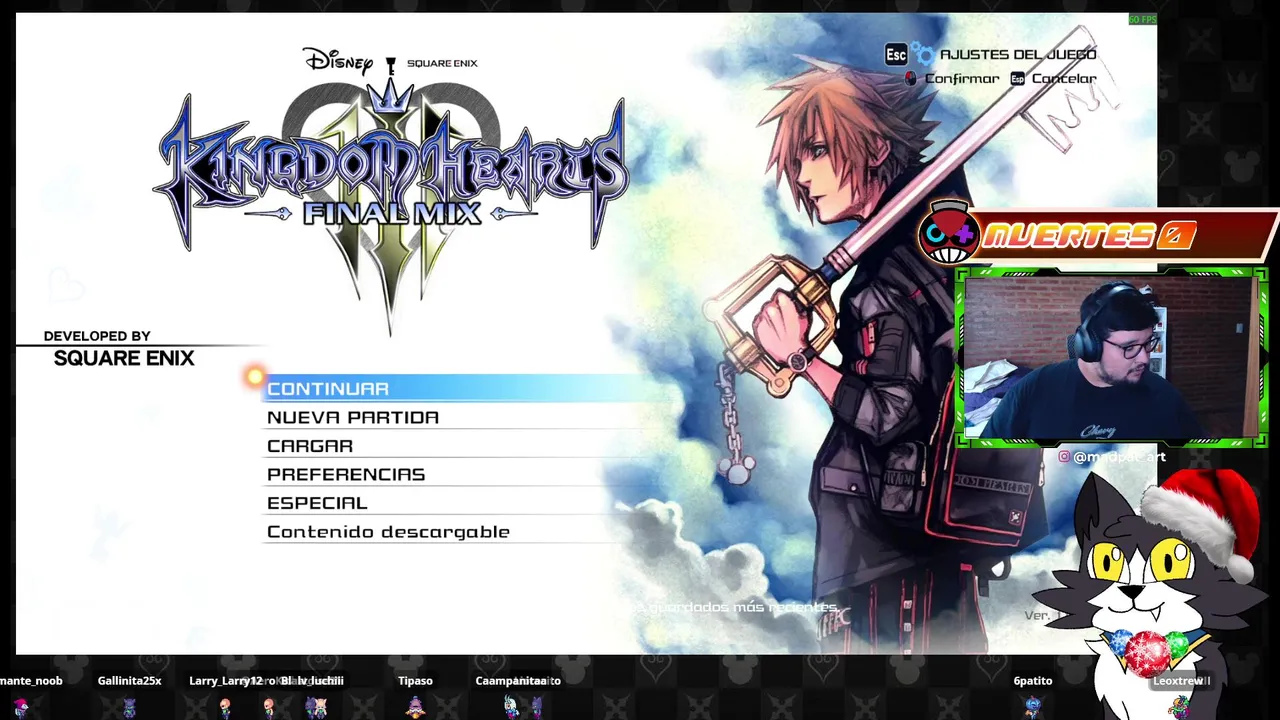
Task: Open AJUSTES DEL JUEGO label
Action: point(1018,54)
